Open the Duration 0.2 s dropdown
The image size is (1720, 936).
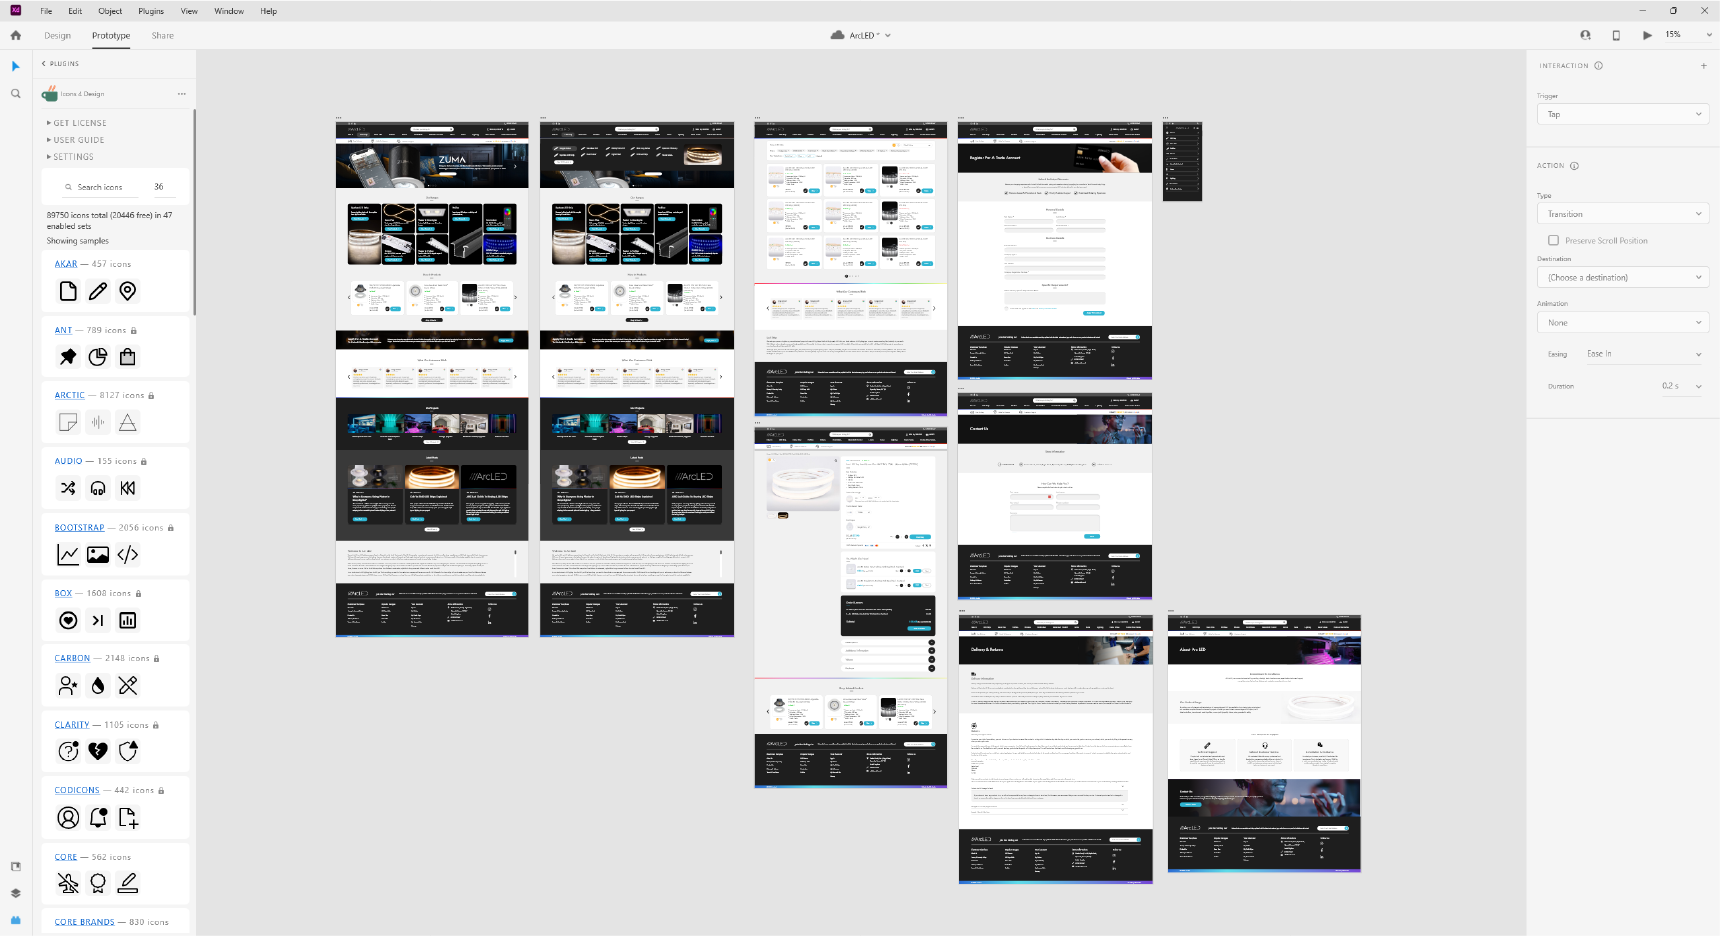click(1681, 386)
